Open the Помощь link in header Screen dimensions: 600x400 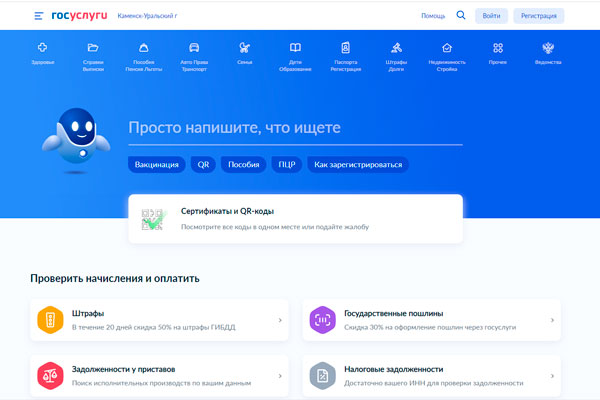[x=433, y=16]
